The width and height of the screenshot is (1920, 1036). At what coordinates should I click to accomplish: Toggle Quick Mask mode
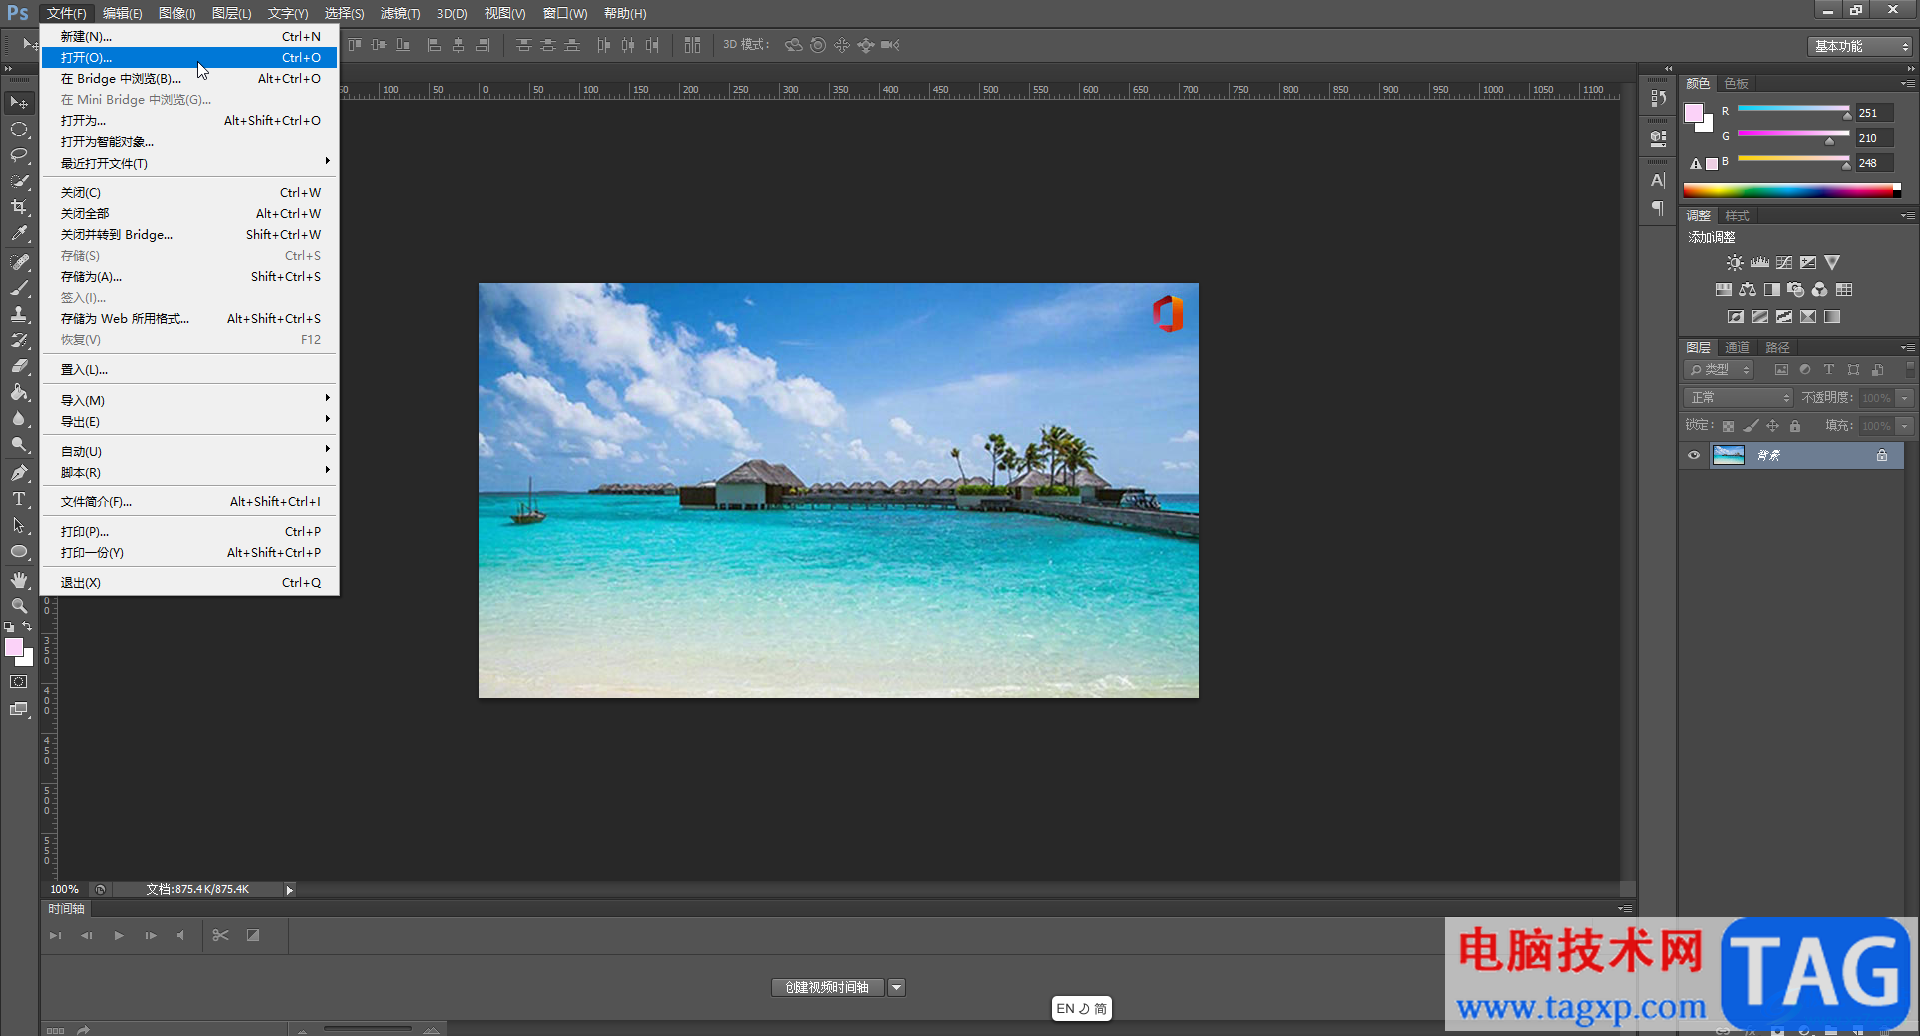point(19,682)
